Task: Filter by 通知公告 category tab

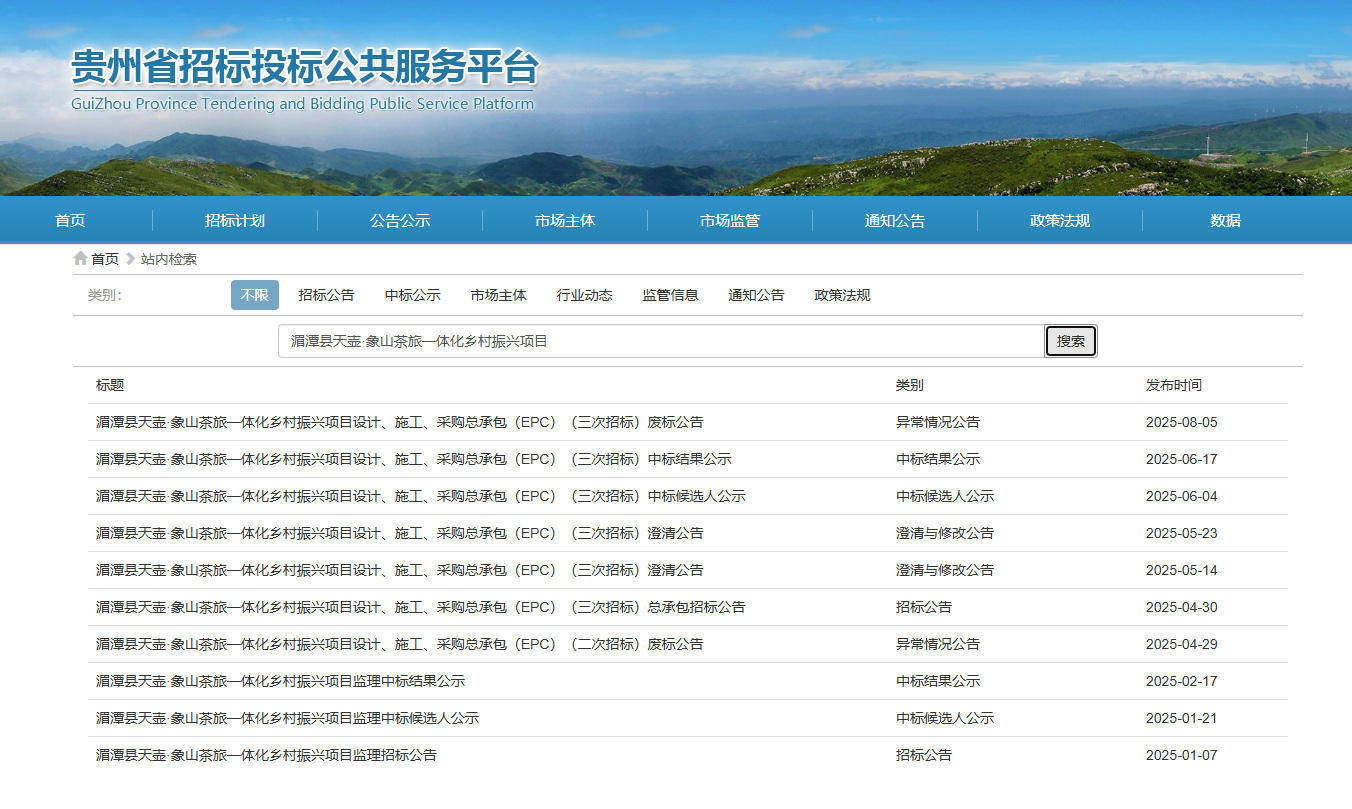Action: pyautogui.click(x=757, y=295)
